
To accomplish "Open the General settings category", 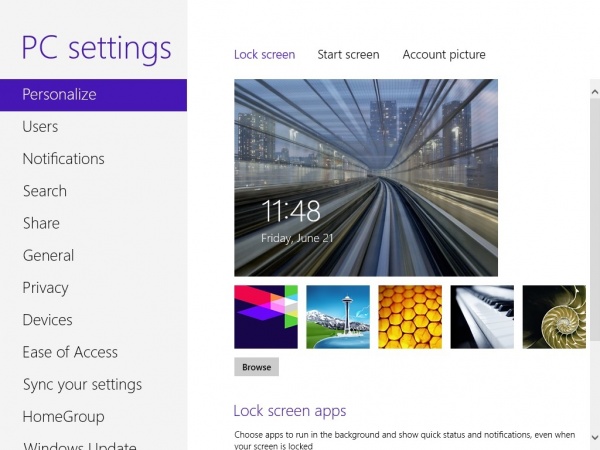I will pos(48,255).
